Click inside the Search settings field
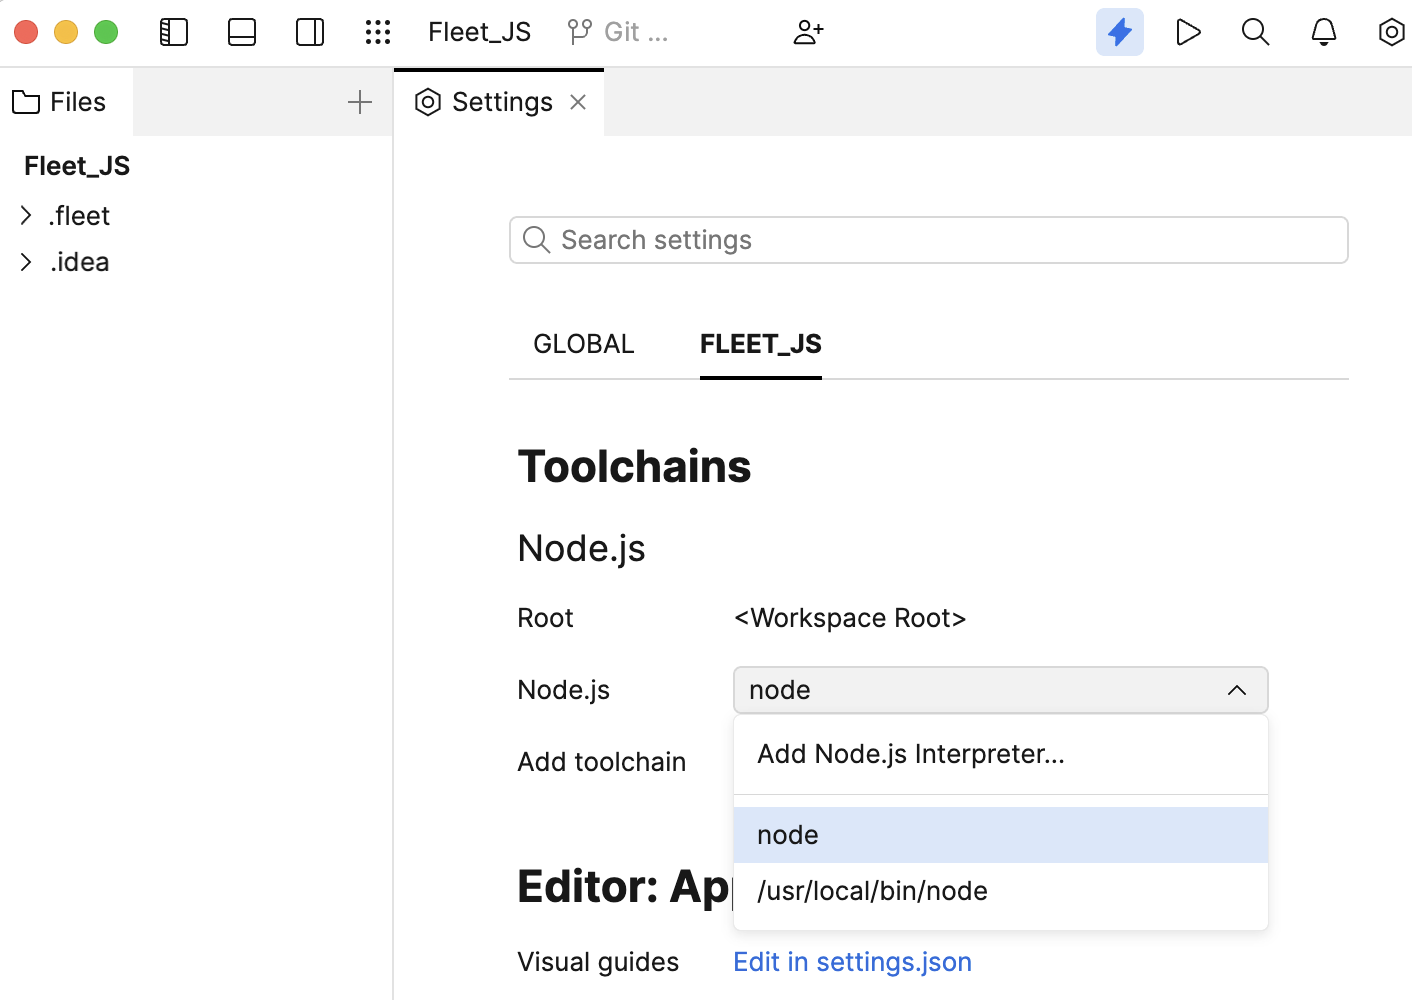Viewport: 1412px width, 1000px height. [x=928, y=239]
